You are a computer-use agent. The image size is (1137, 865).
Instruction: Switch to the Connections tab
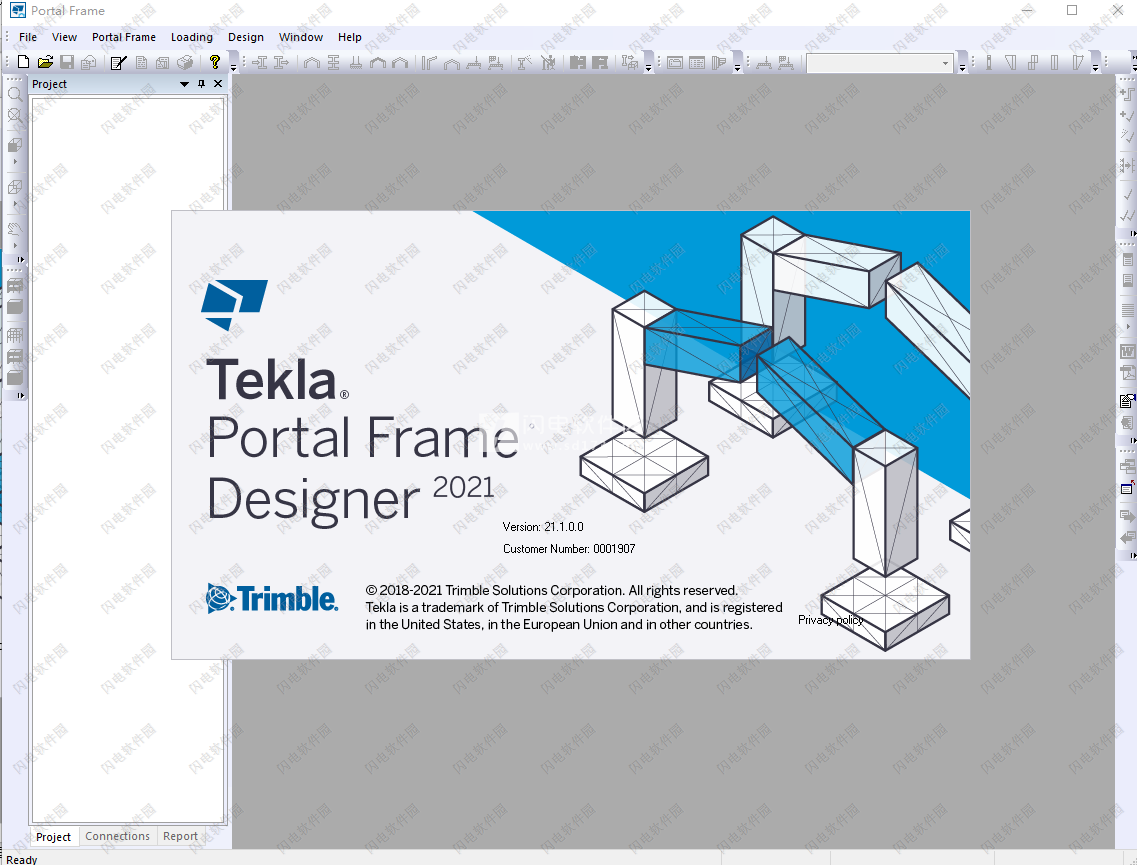[x=117, y=836]
